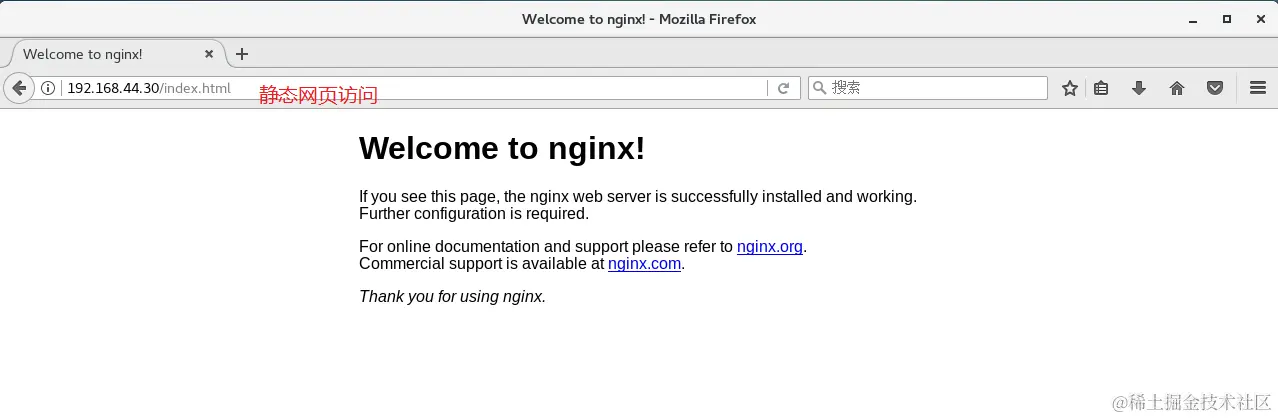Click the search magnifier icon
1278x419 pixels.
coord(820,88)
